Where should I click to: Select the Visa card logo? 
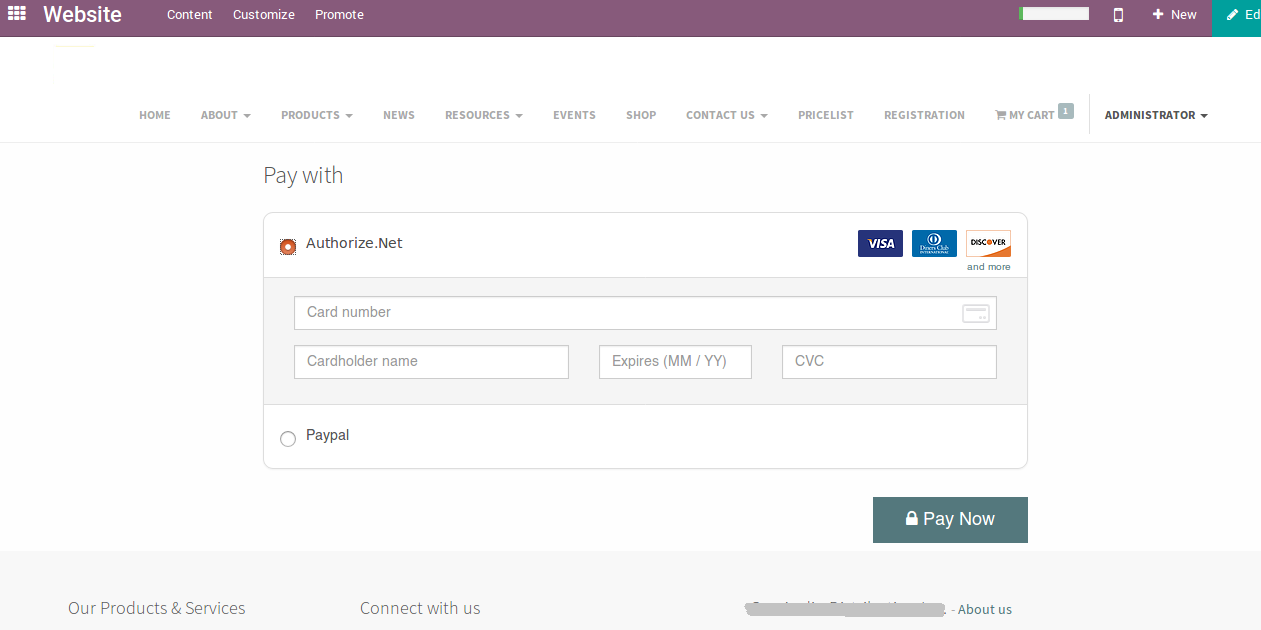pos(880,243)
